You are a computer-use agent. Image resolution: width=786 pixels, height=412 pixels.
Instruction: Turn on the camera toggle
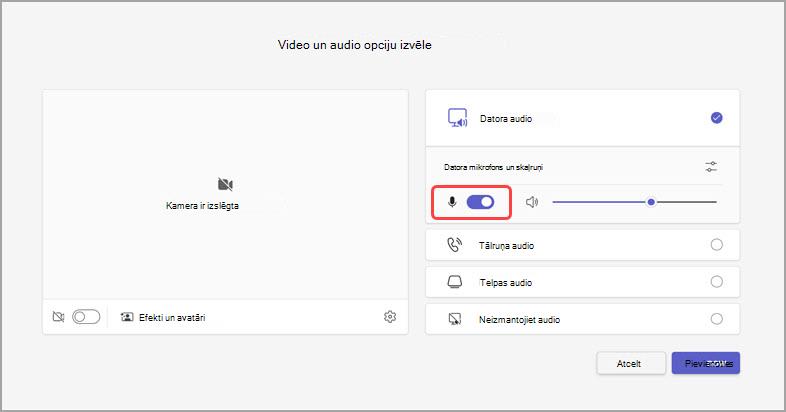[x=86, y=317]
